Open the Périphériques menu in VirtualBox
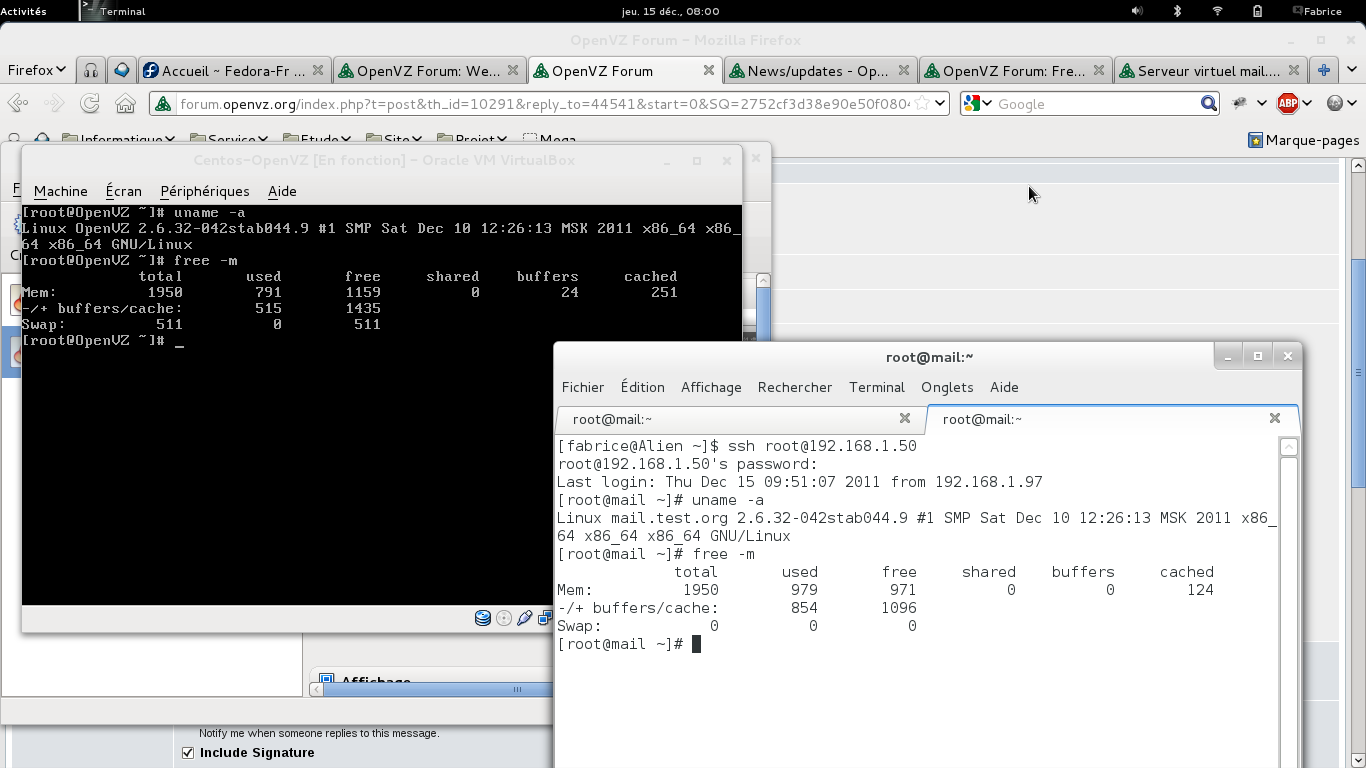Image resolution: width=1366 pixels, height=768 pixels. (204, 191)
